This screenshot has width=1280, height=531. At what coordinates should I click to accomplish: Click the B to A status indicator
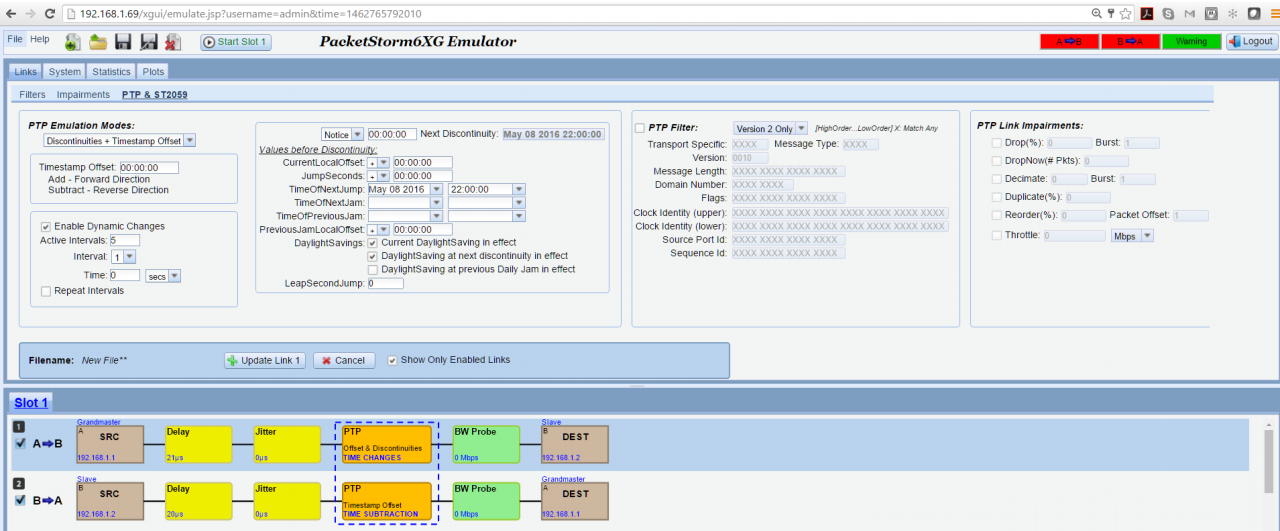1130,41
